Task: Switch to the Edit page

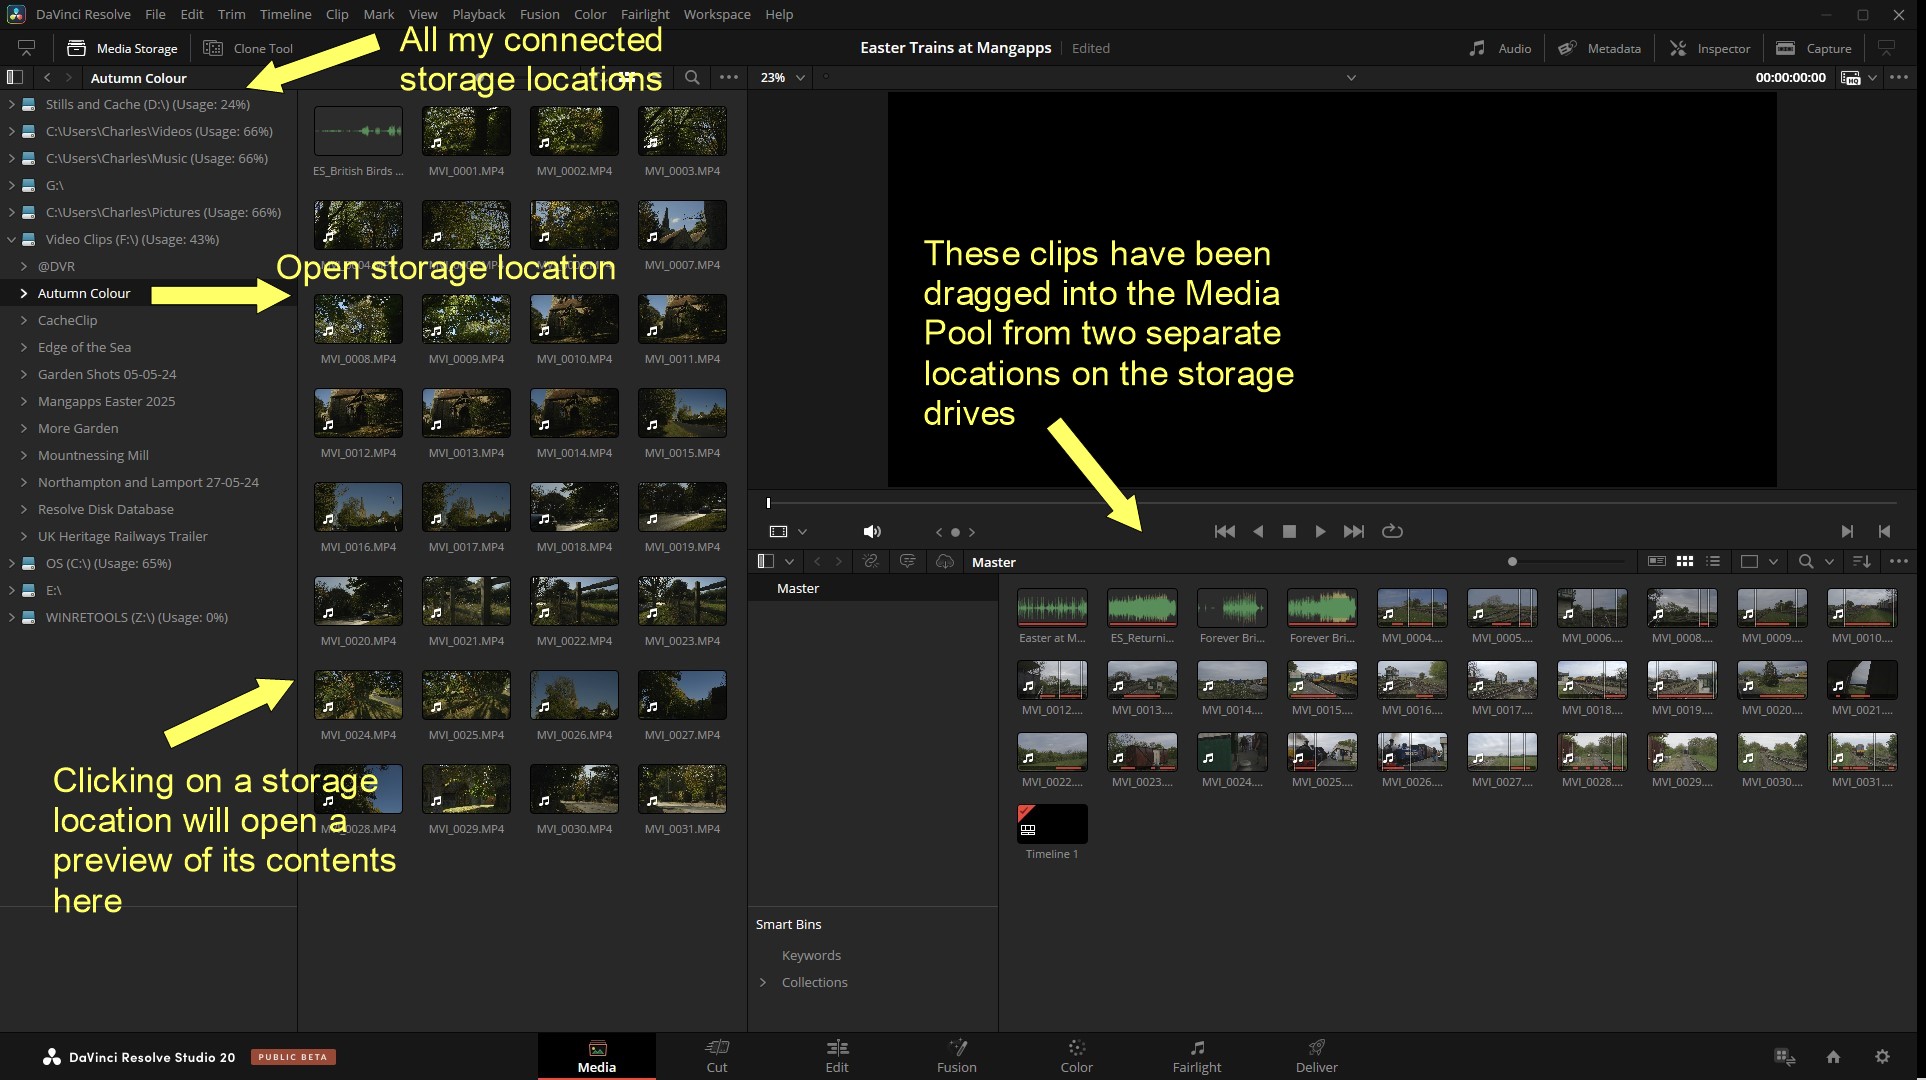Action: point(837,1056)
